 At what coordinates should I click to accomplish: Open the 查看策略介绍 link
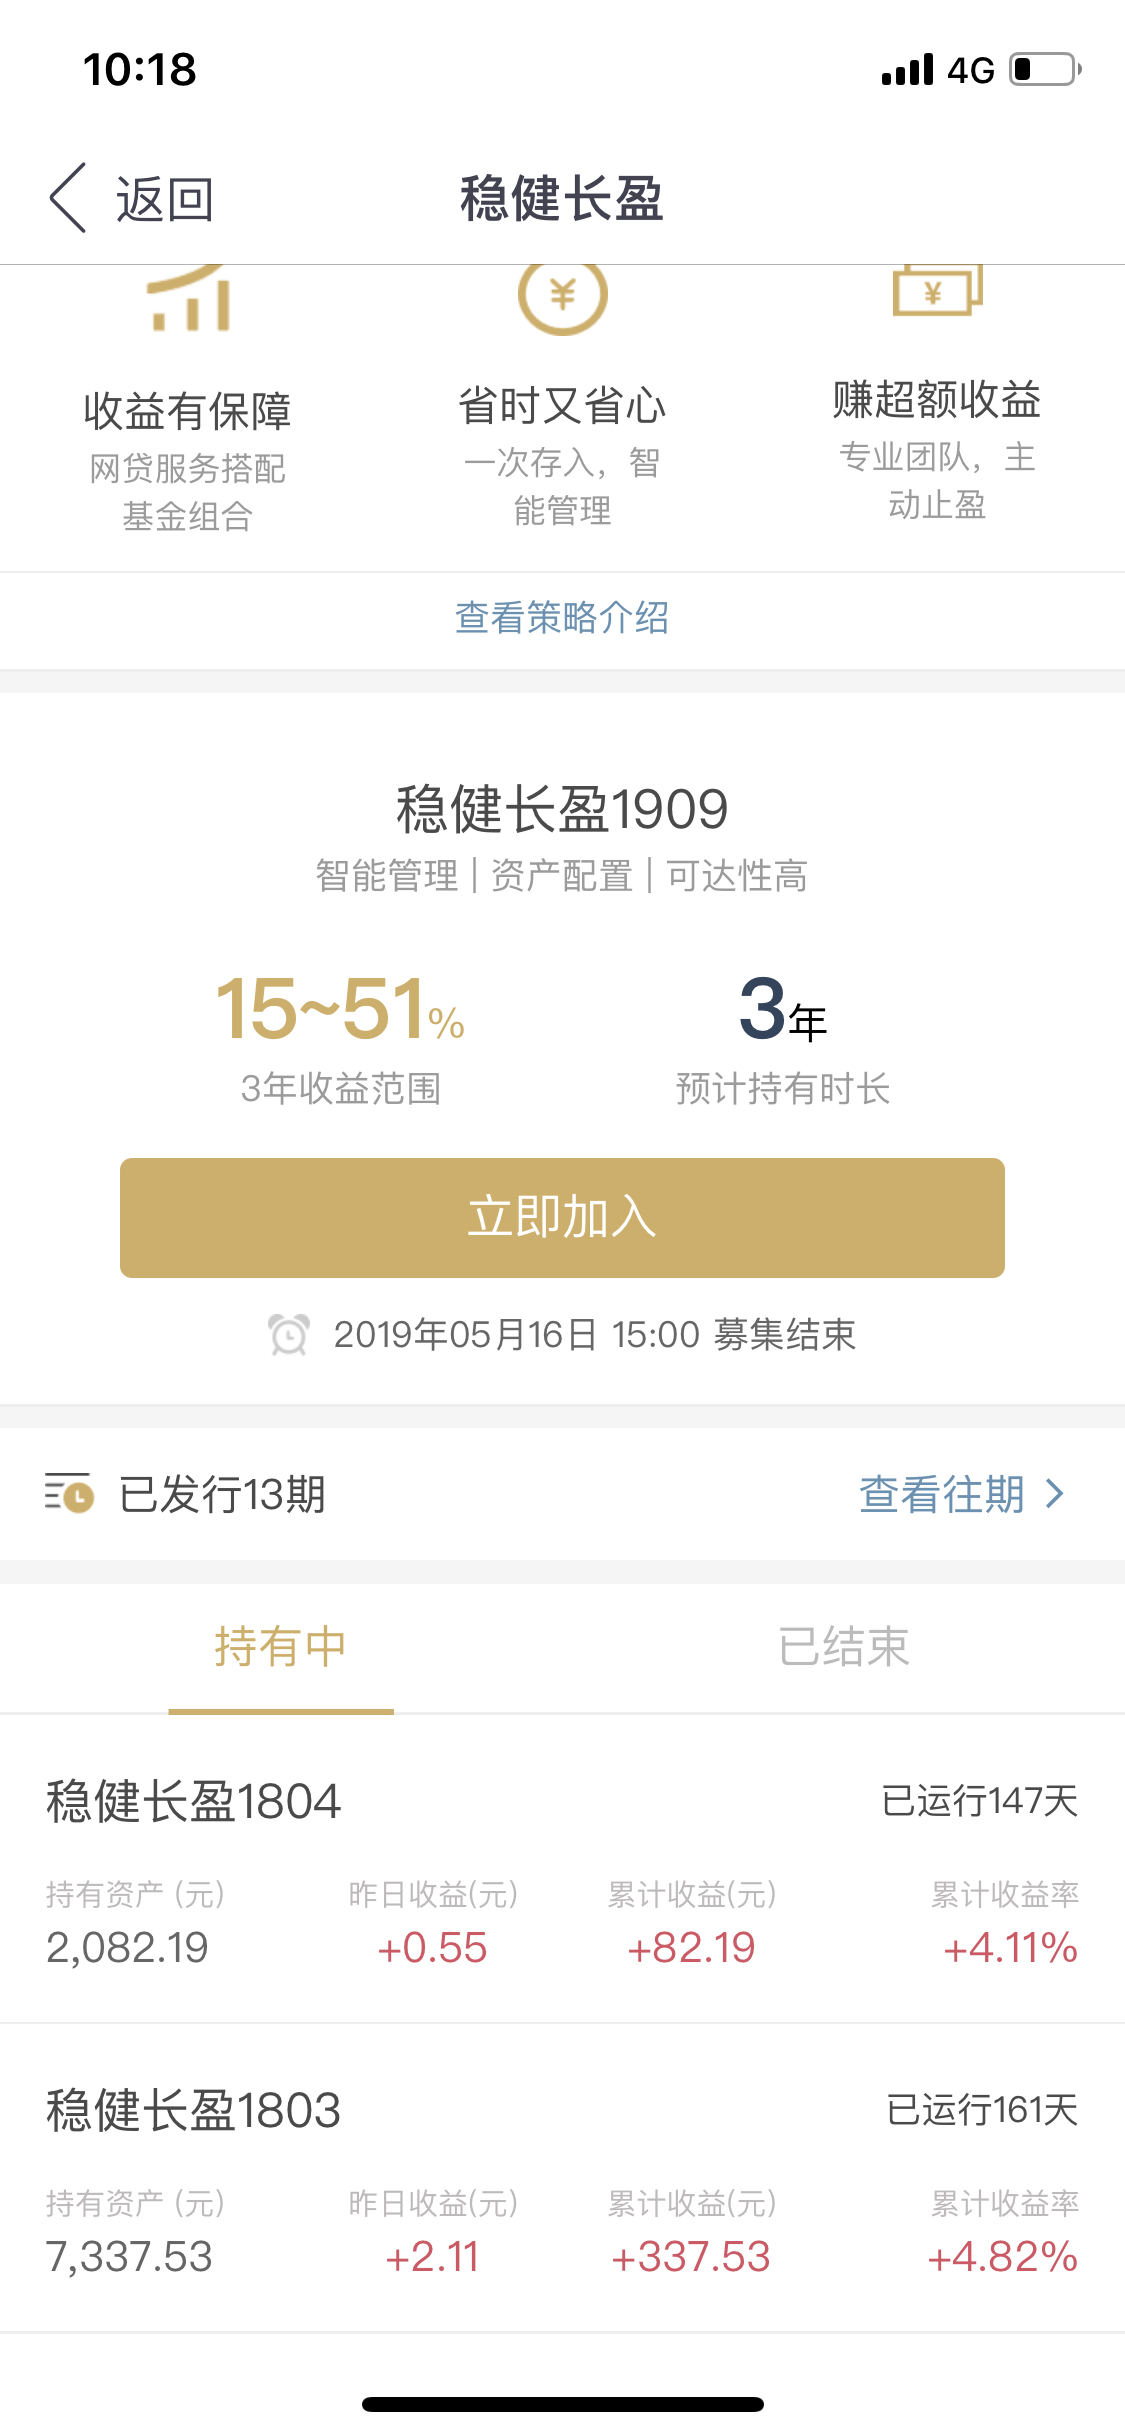pyautogui.click(x=562, y=618)
